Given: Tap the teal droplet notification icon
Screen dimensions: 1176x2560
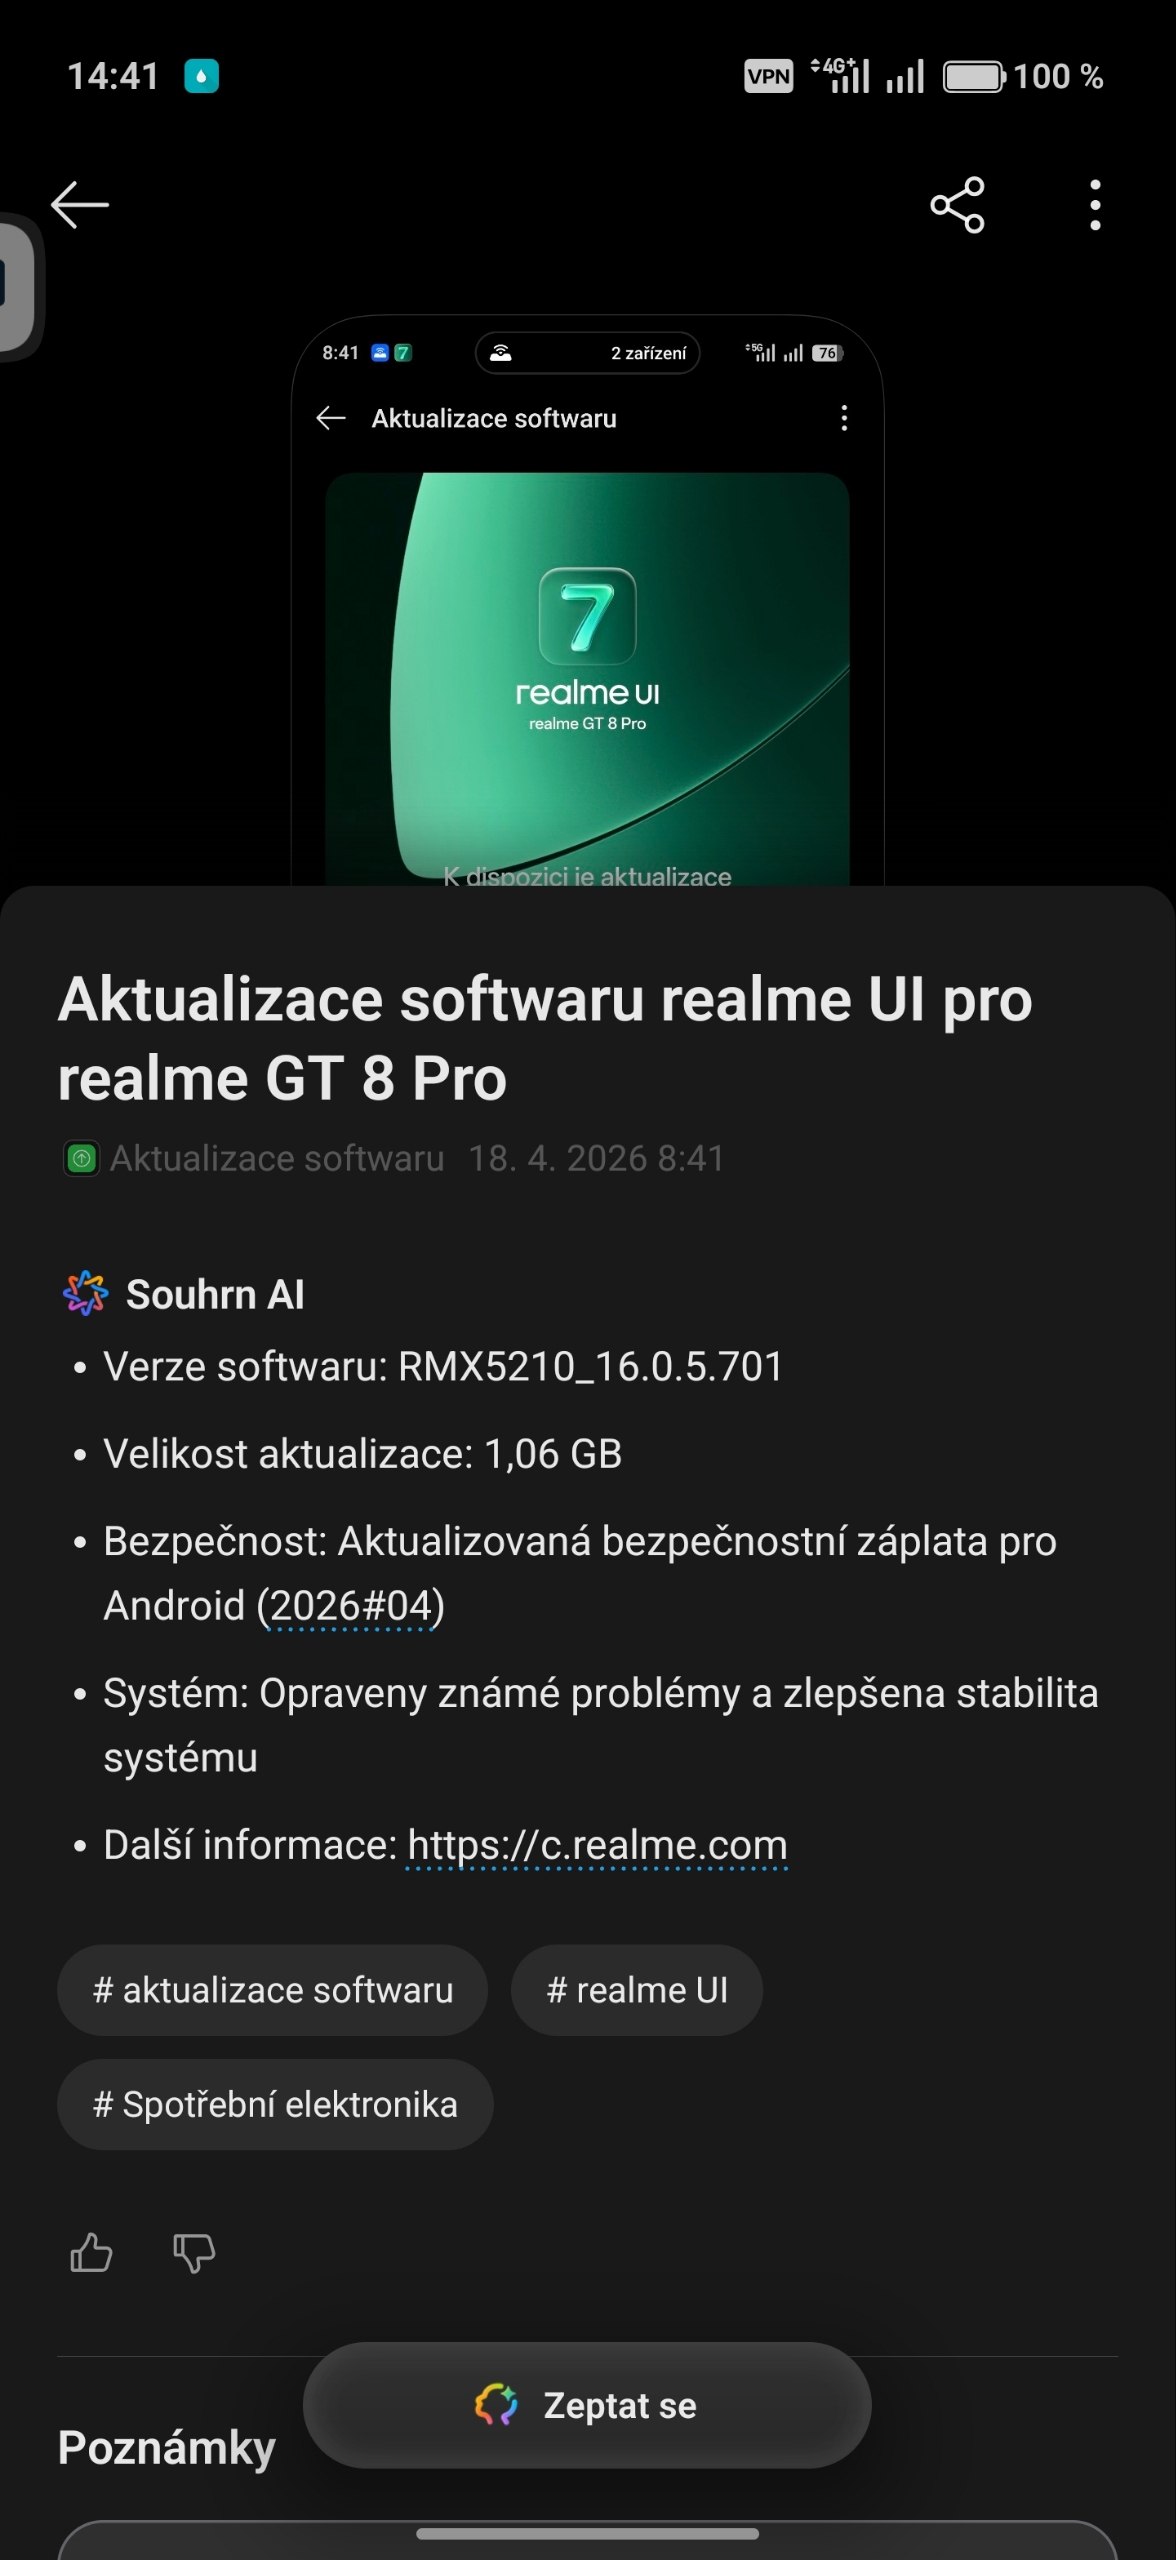Looking at the screenshot, I should (x=201, y=76).
